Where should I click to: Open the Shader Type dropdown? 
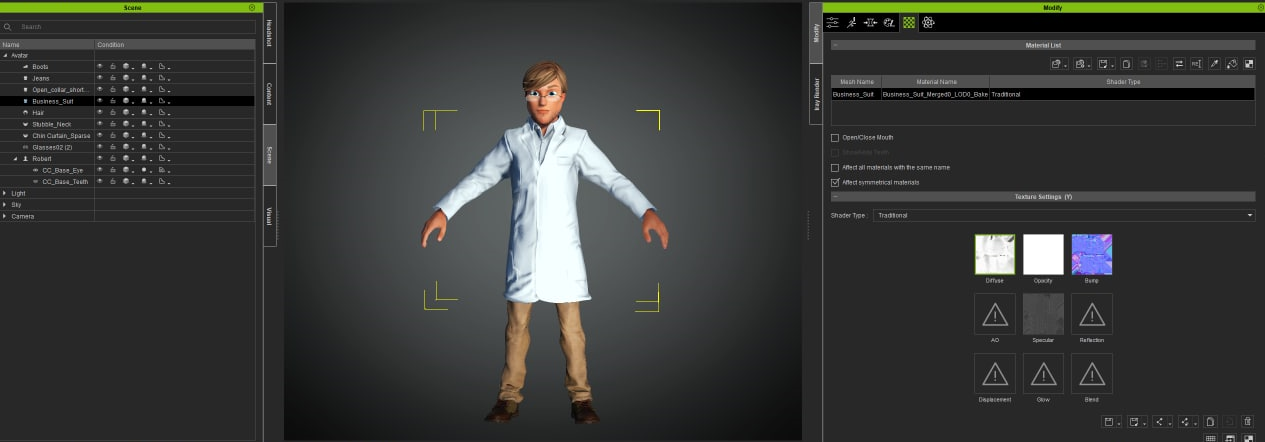point(1064,215)
